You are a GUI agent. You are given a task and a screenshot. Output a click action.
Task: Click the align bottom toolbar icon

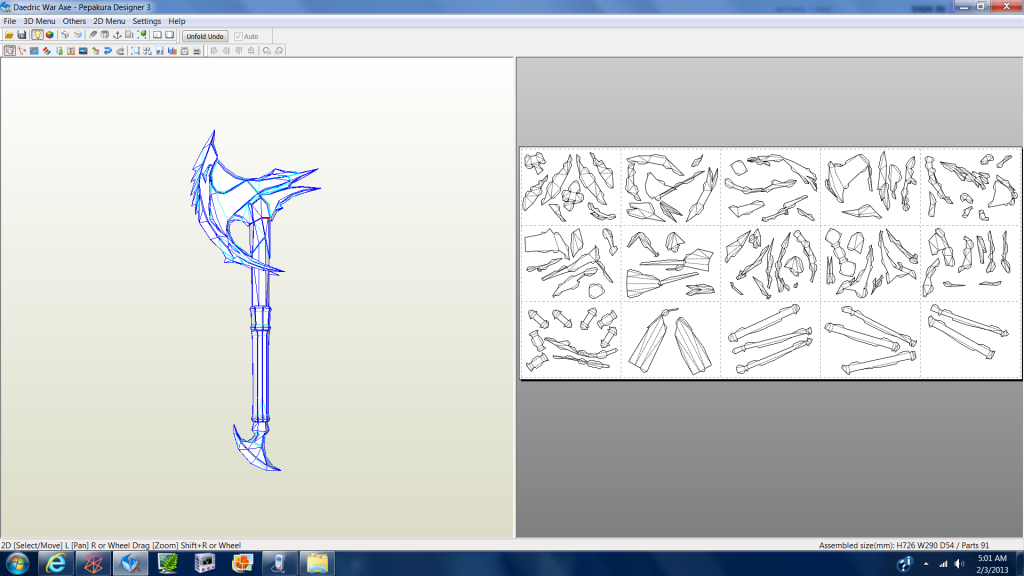(x=251, y=51)
